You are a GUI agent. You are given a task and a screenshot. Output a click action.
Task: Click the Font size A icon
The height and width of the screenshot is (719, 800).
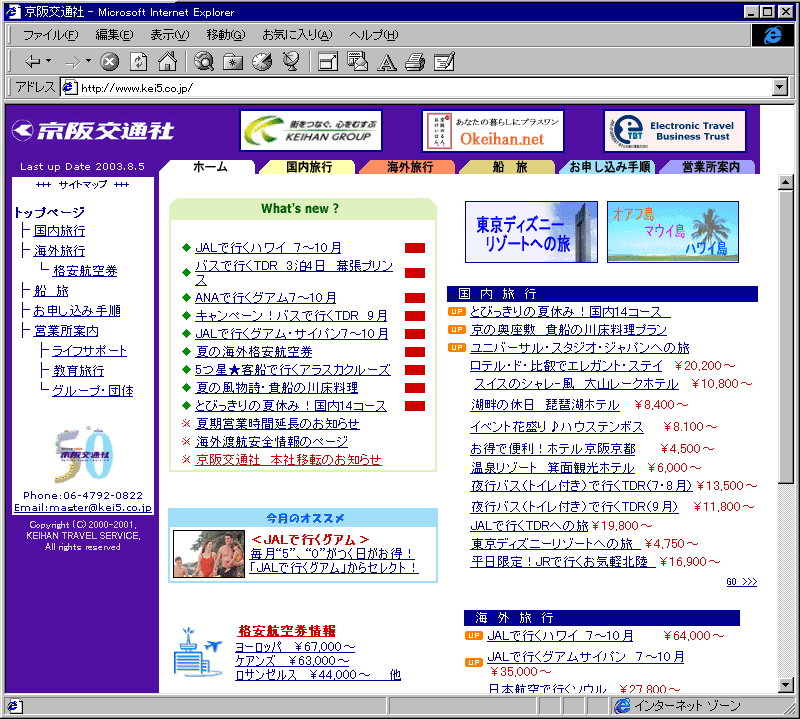[x=386, y=62]
